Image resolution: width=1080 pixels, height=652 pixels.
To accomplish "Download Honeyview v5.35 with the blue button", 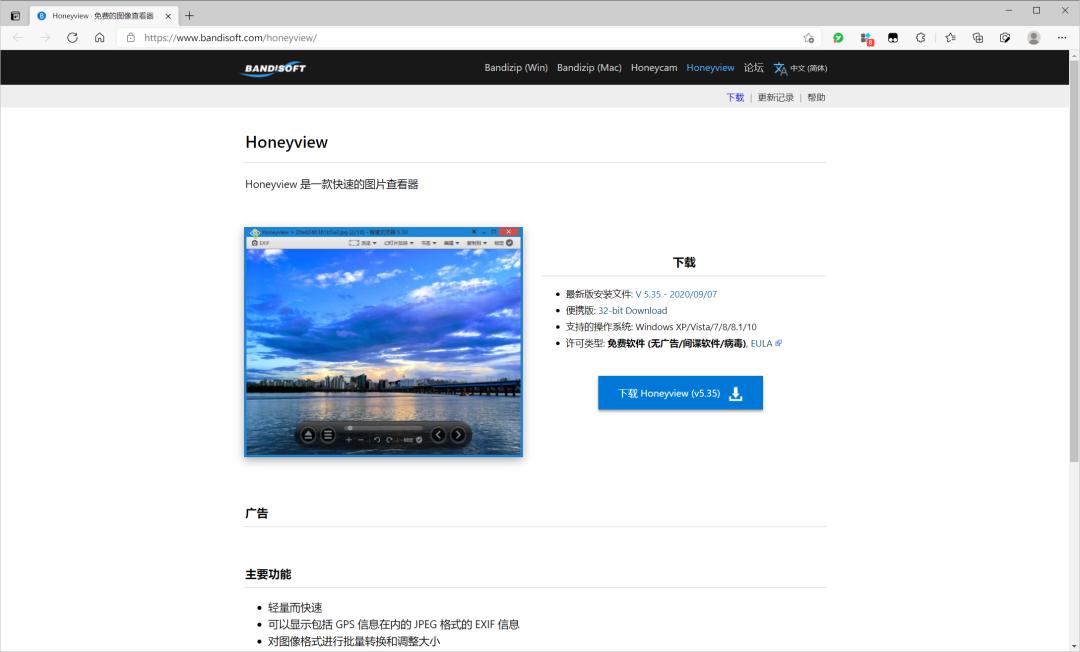I will tap(680, 392).
